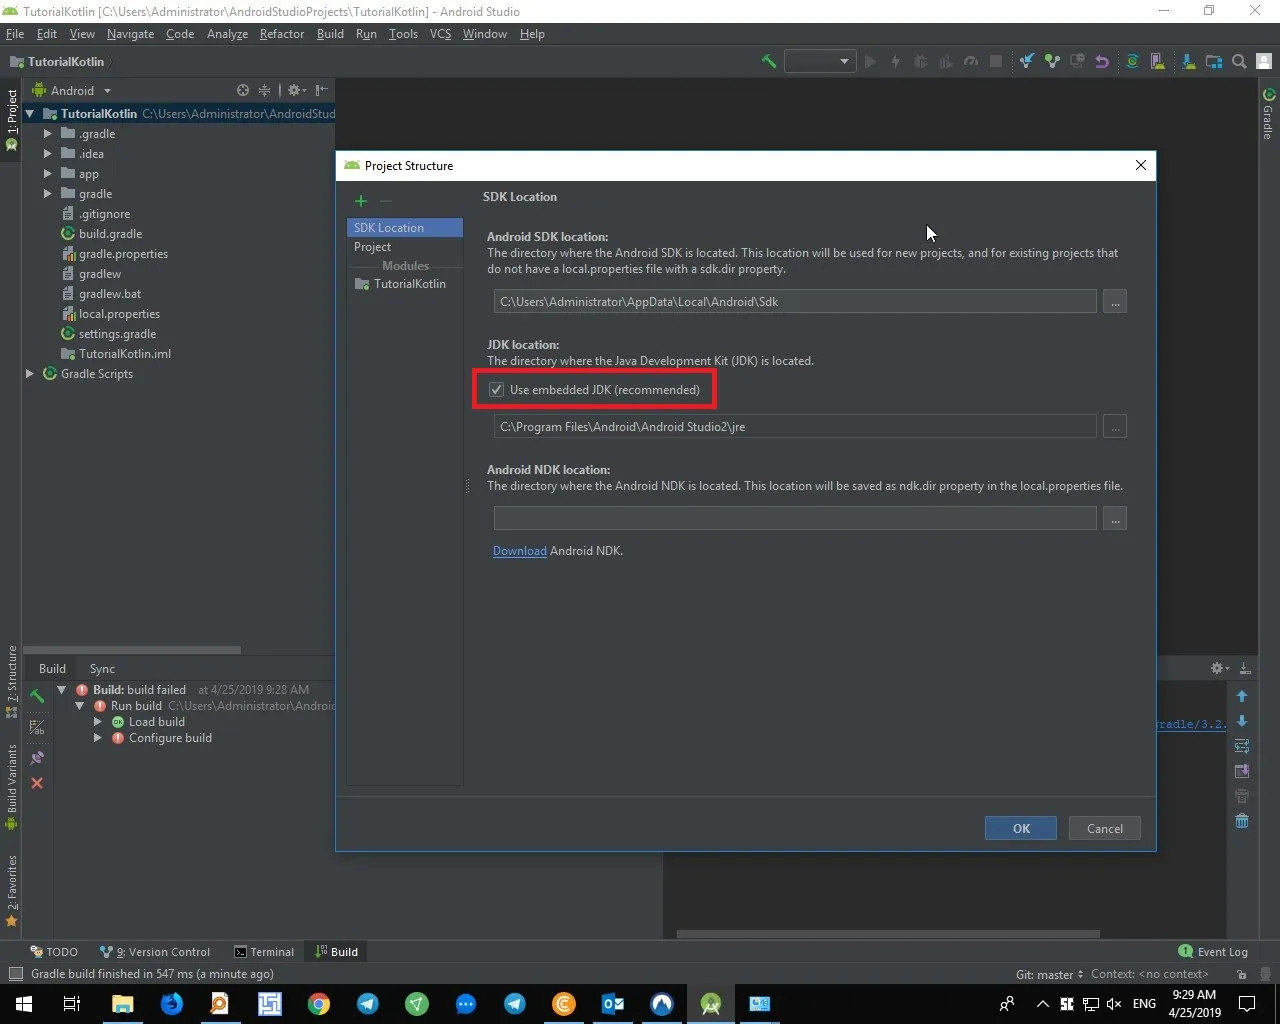Open the Event Log button

(x=1213, y=952)
